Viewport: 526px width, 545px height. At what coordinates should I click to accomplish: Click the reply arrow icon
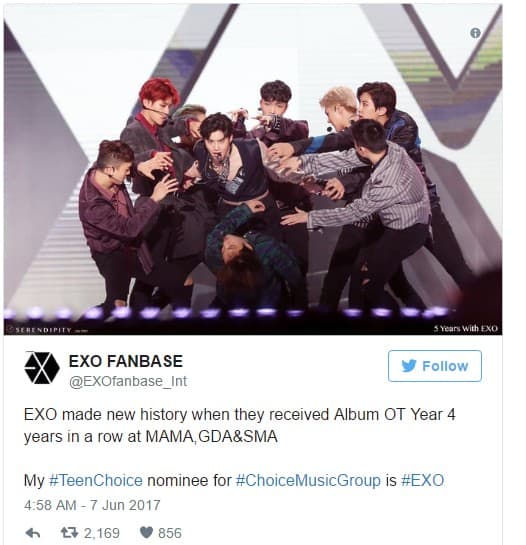(33, 532)
